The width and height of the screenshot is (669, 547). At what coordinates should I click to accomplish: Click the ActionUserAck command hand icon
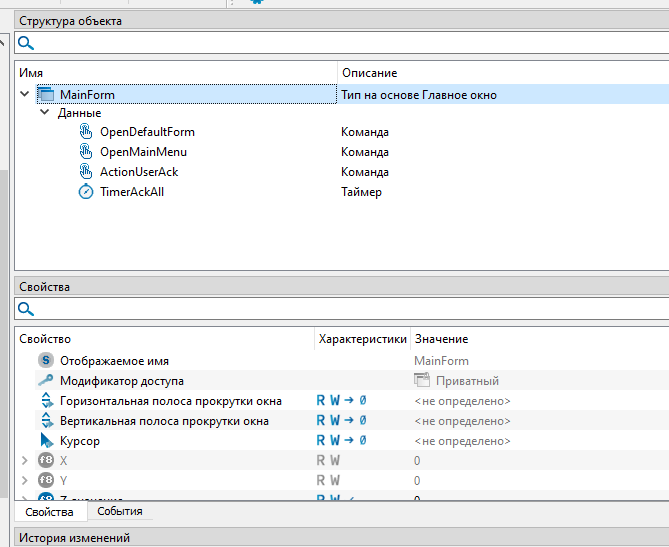pos(86,172)
